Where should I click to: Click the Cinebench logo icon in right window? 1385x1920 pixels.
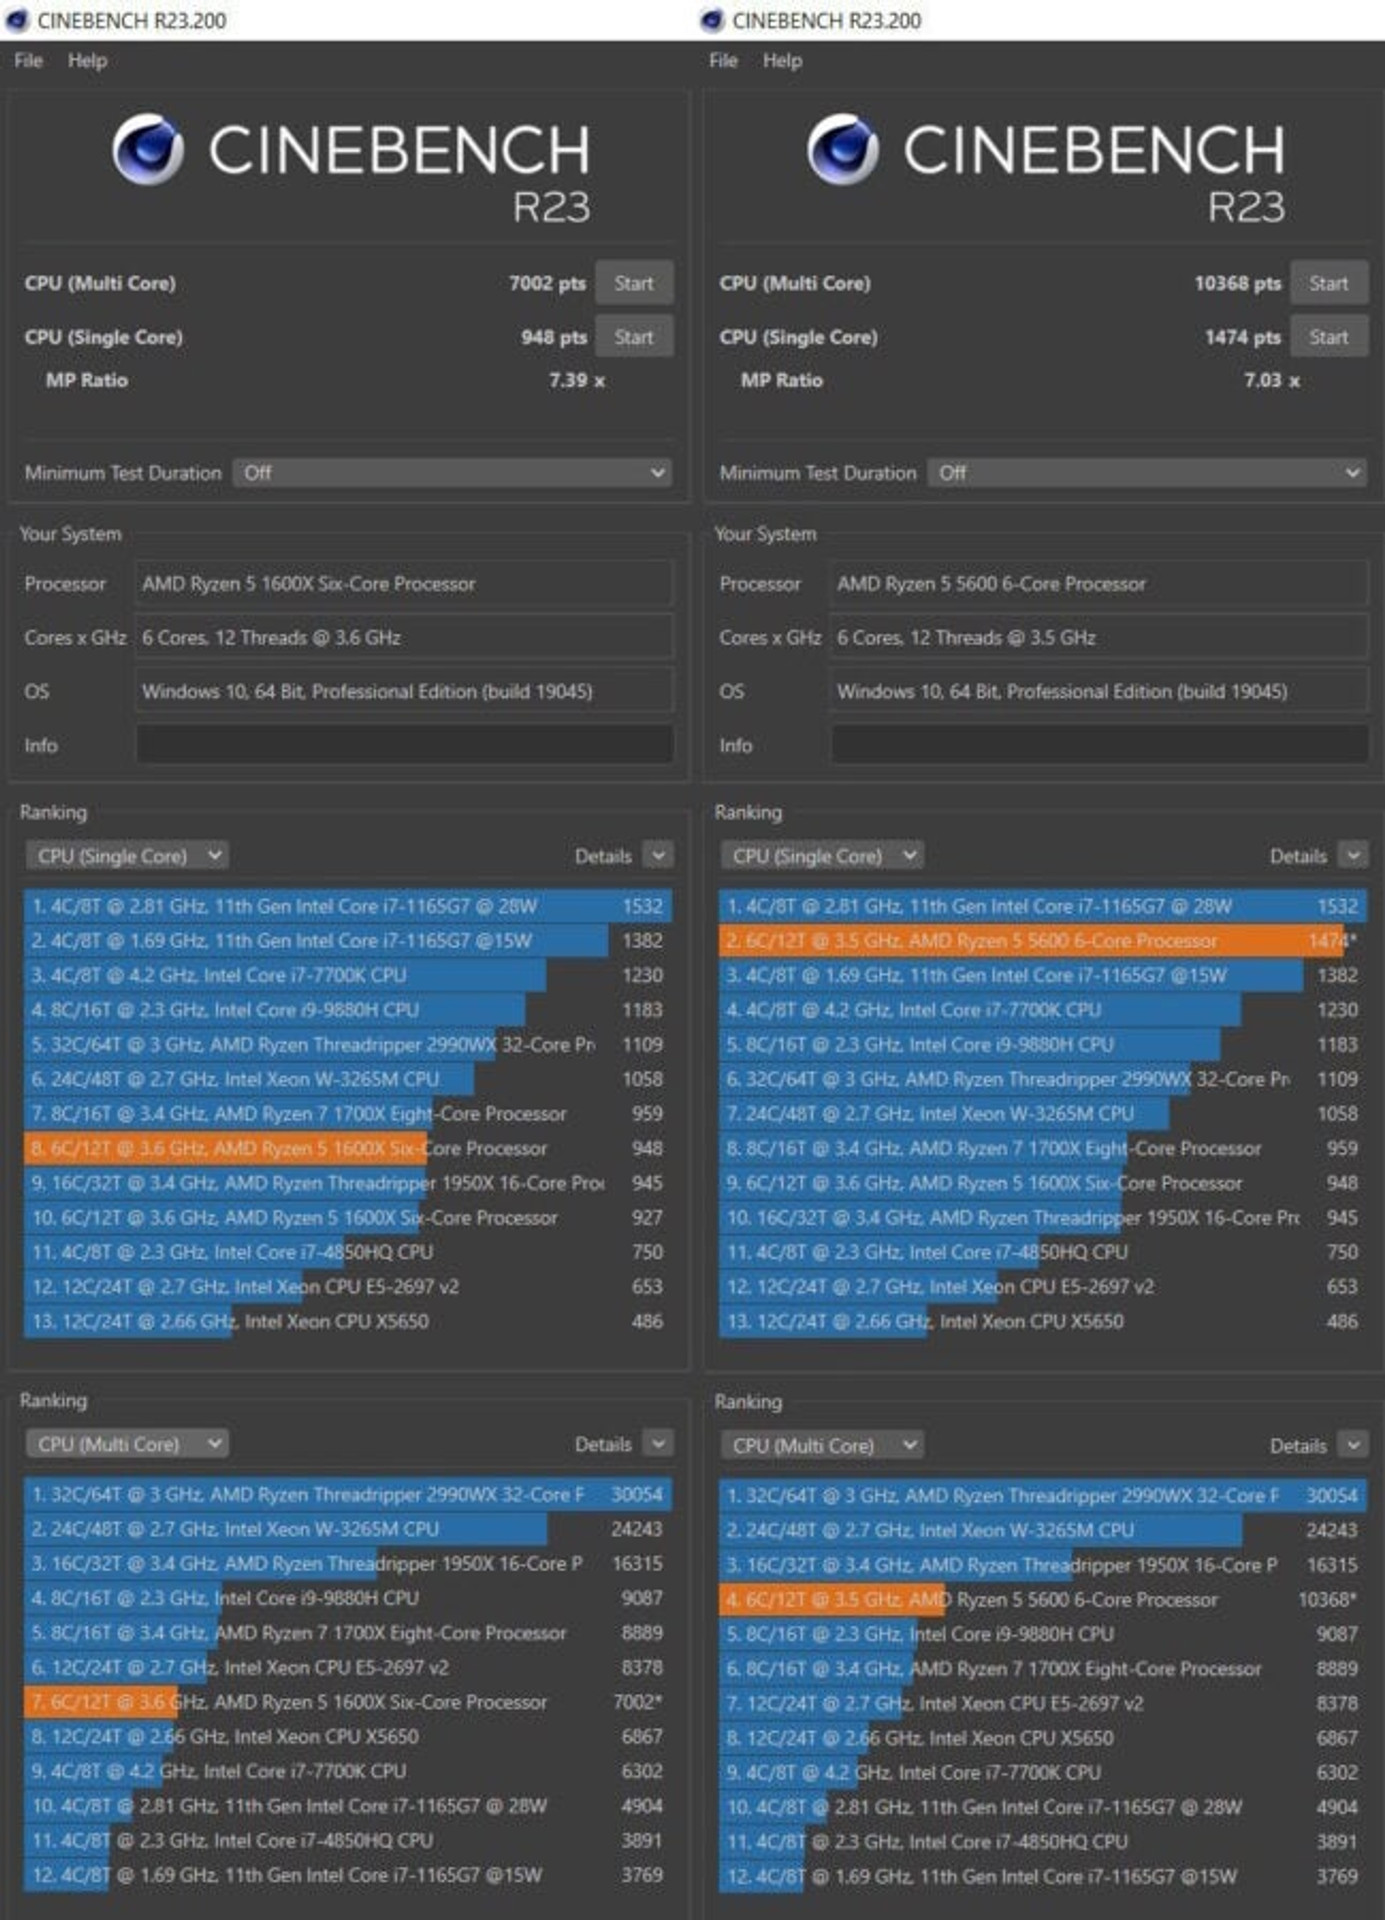click(843, 149)
